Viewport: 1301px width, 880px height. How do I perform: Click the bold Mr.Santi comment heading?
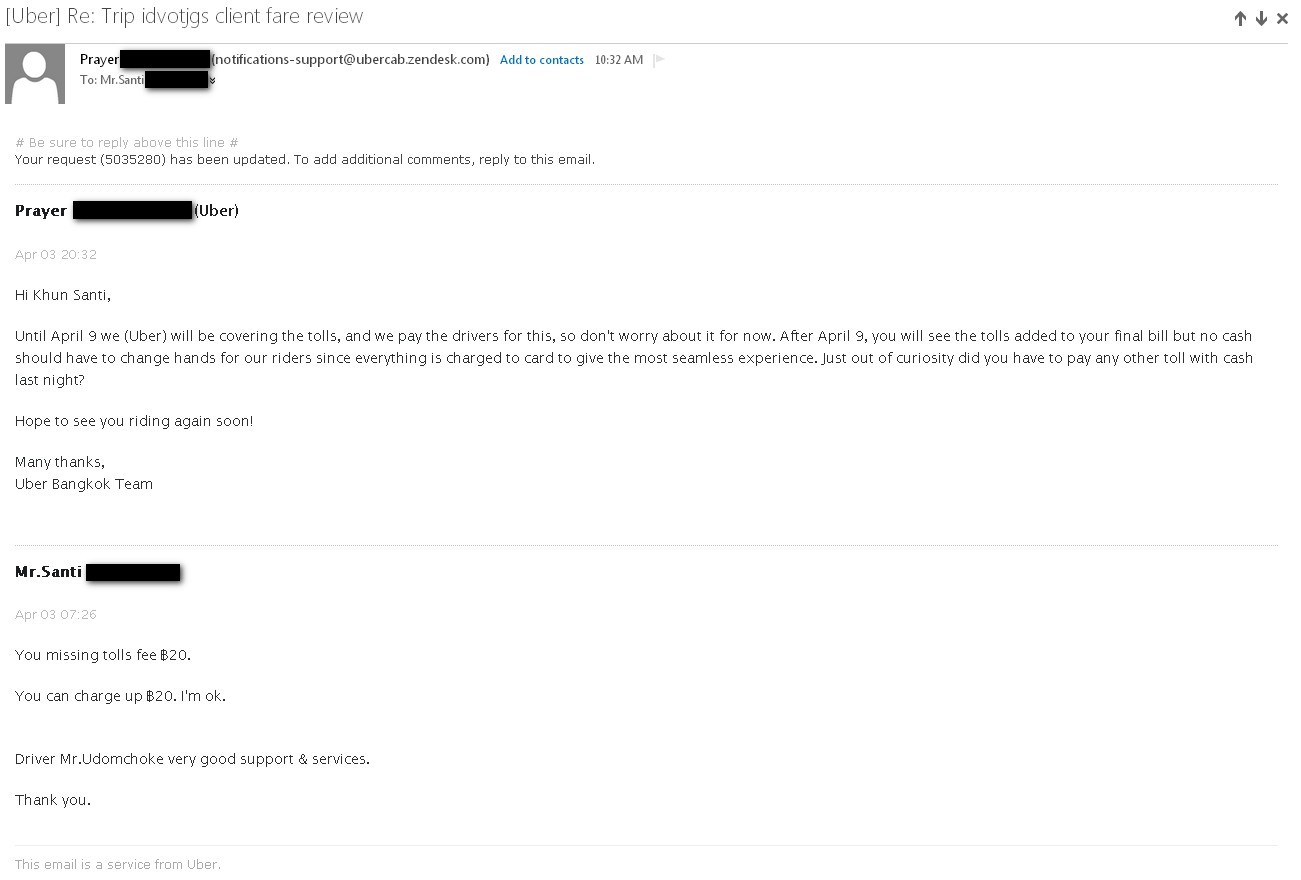pos(97,572)
